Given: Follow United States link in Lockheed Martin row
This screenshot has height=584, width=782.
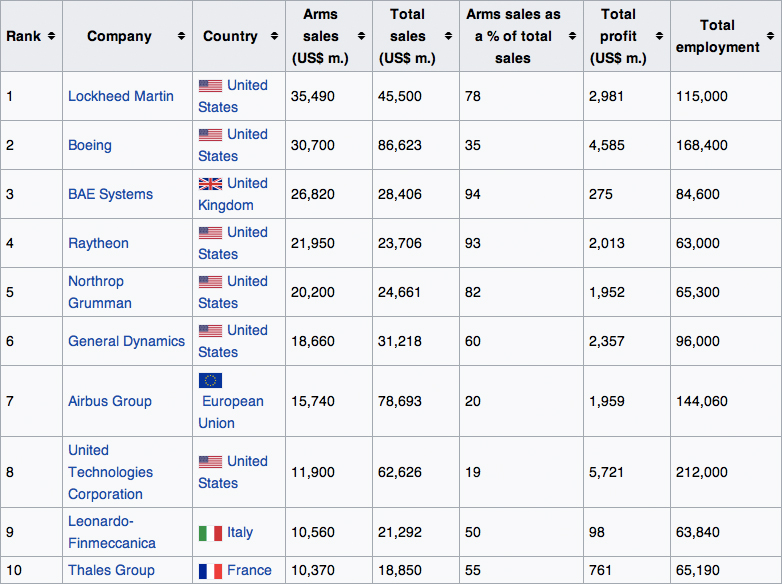Looking at the screenshot, I should [233, 96].
